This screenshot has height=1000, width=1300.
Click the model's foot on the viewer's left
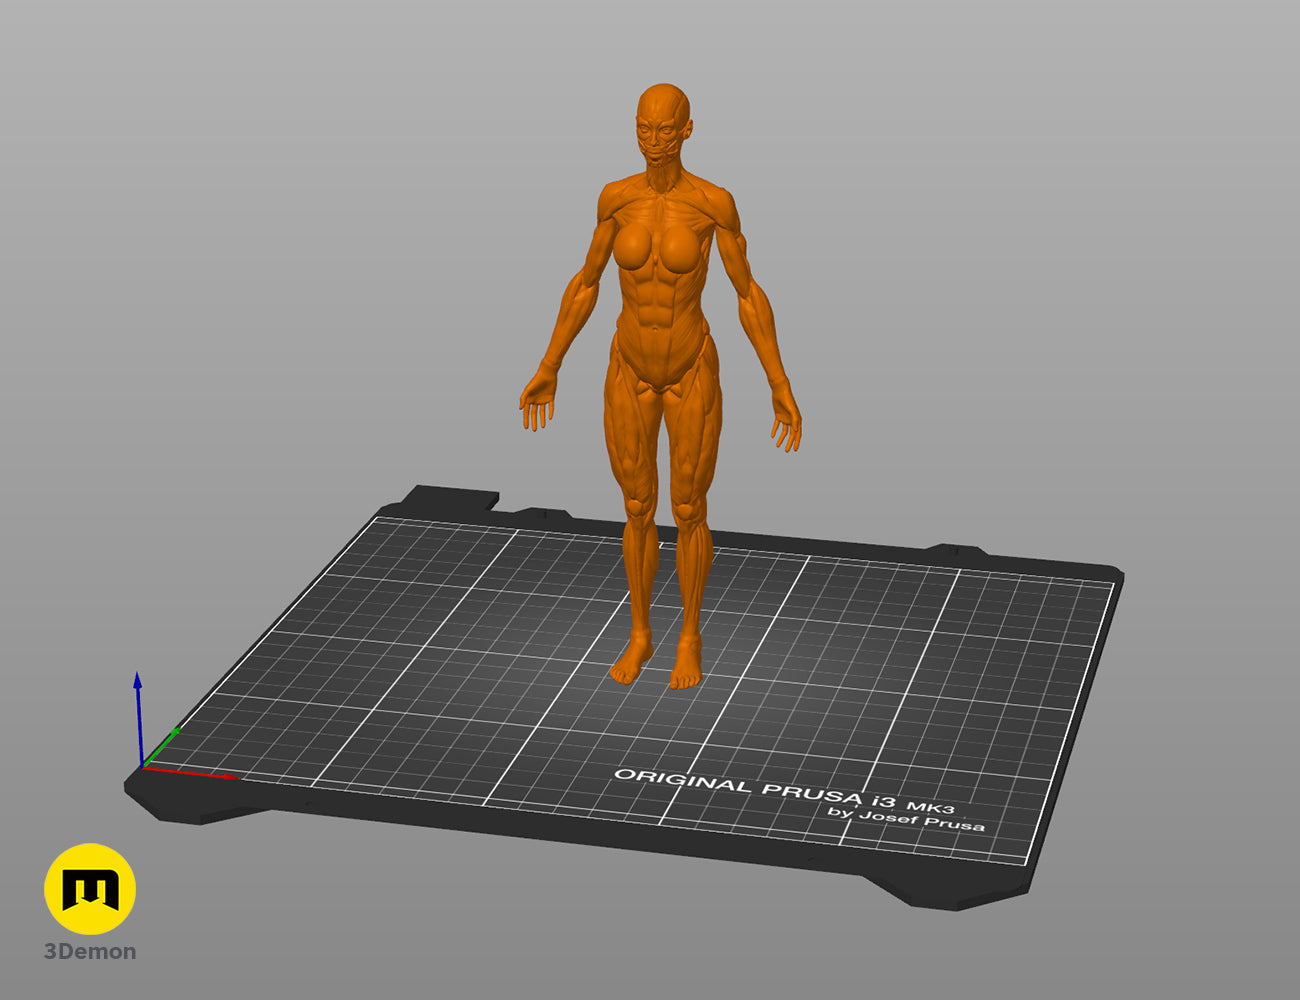click(x=630, y=662)
